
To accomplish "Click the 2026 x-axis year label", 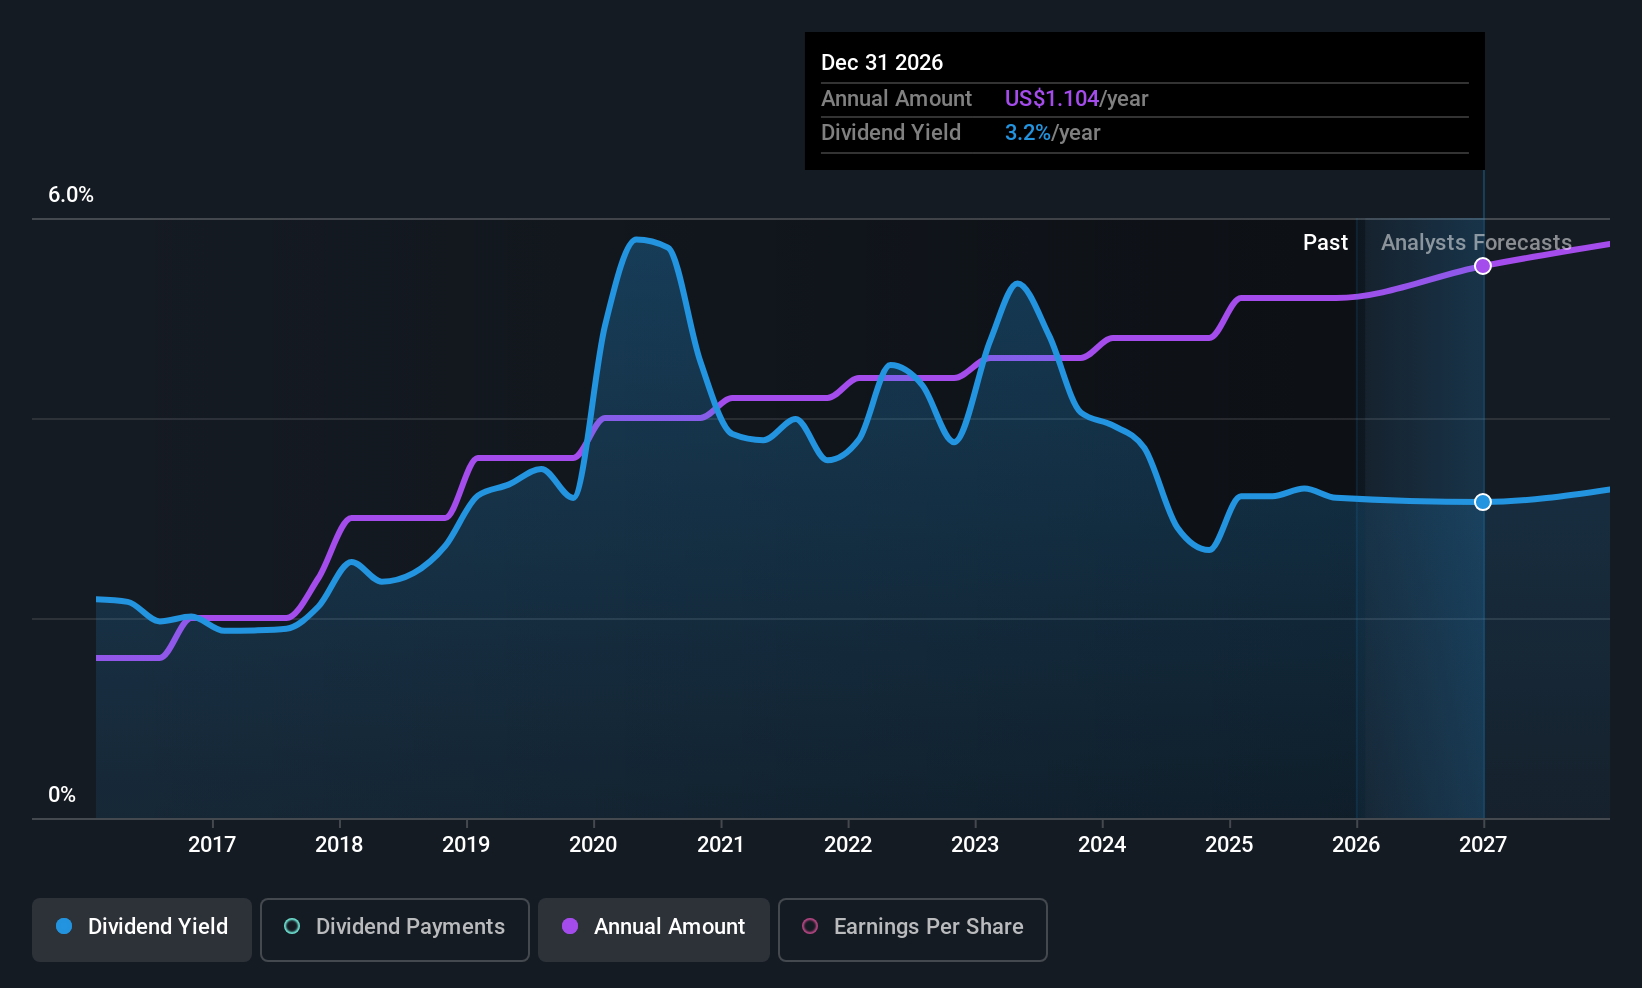I will tap(1356, 845).
